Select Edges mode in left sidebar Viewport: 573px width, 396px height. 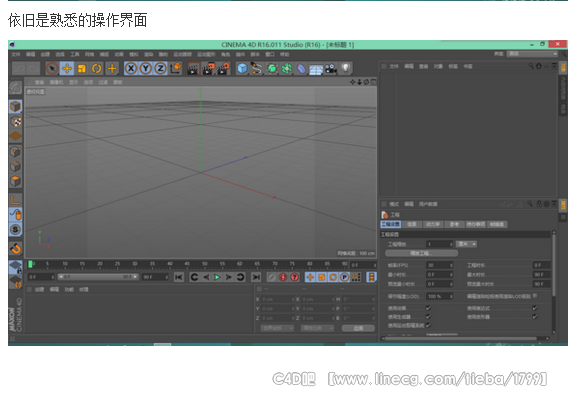[15, 166]
